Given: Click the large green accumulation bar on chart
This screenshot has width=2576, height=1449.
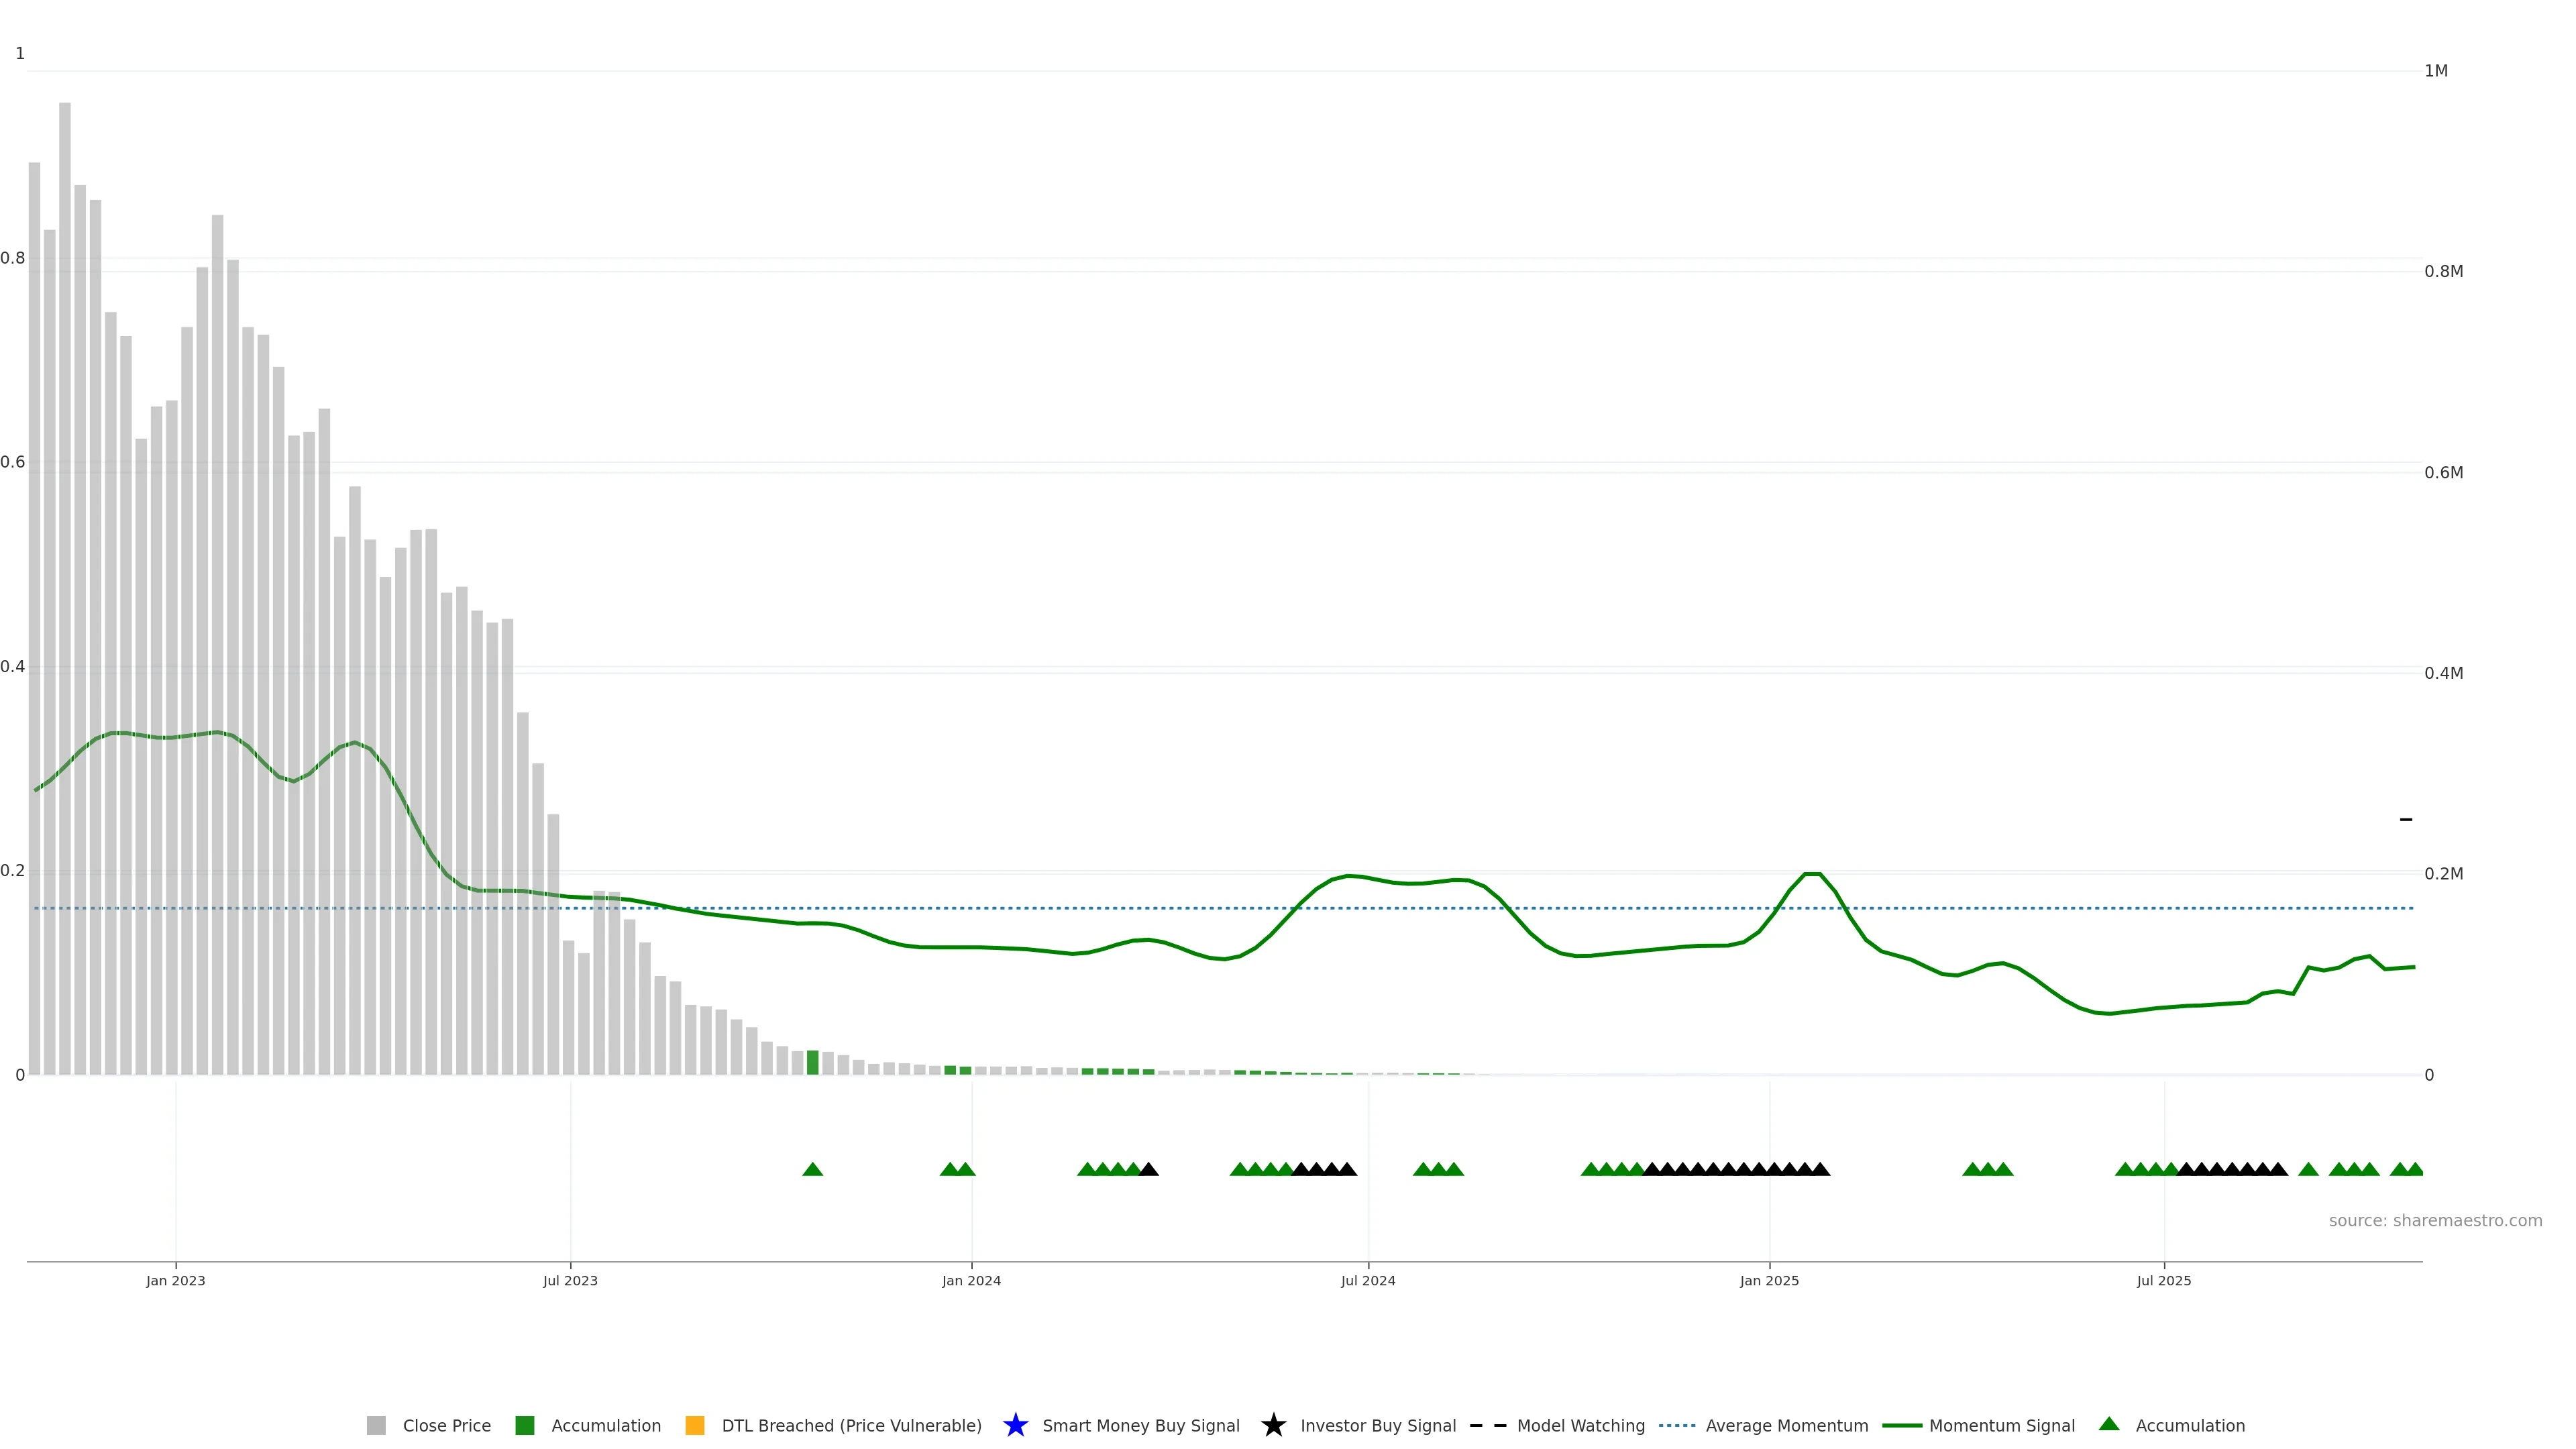Looking at the screenshot, I should 813,1062.
